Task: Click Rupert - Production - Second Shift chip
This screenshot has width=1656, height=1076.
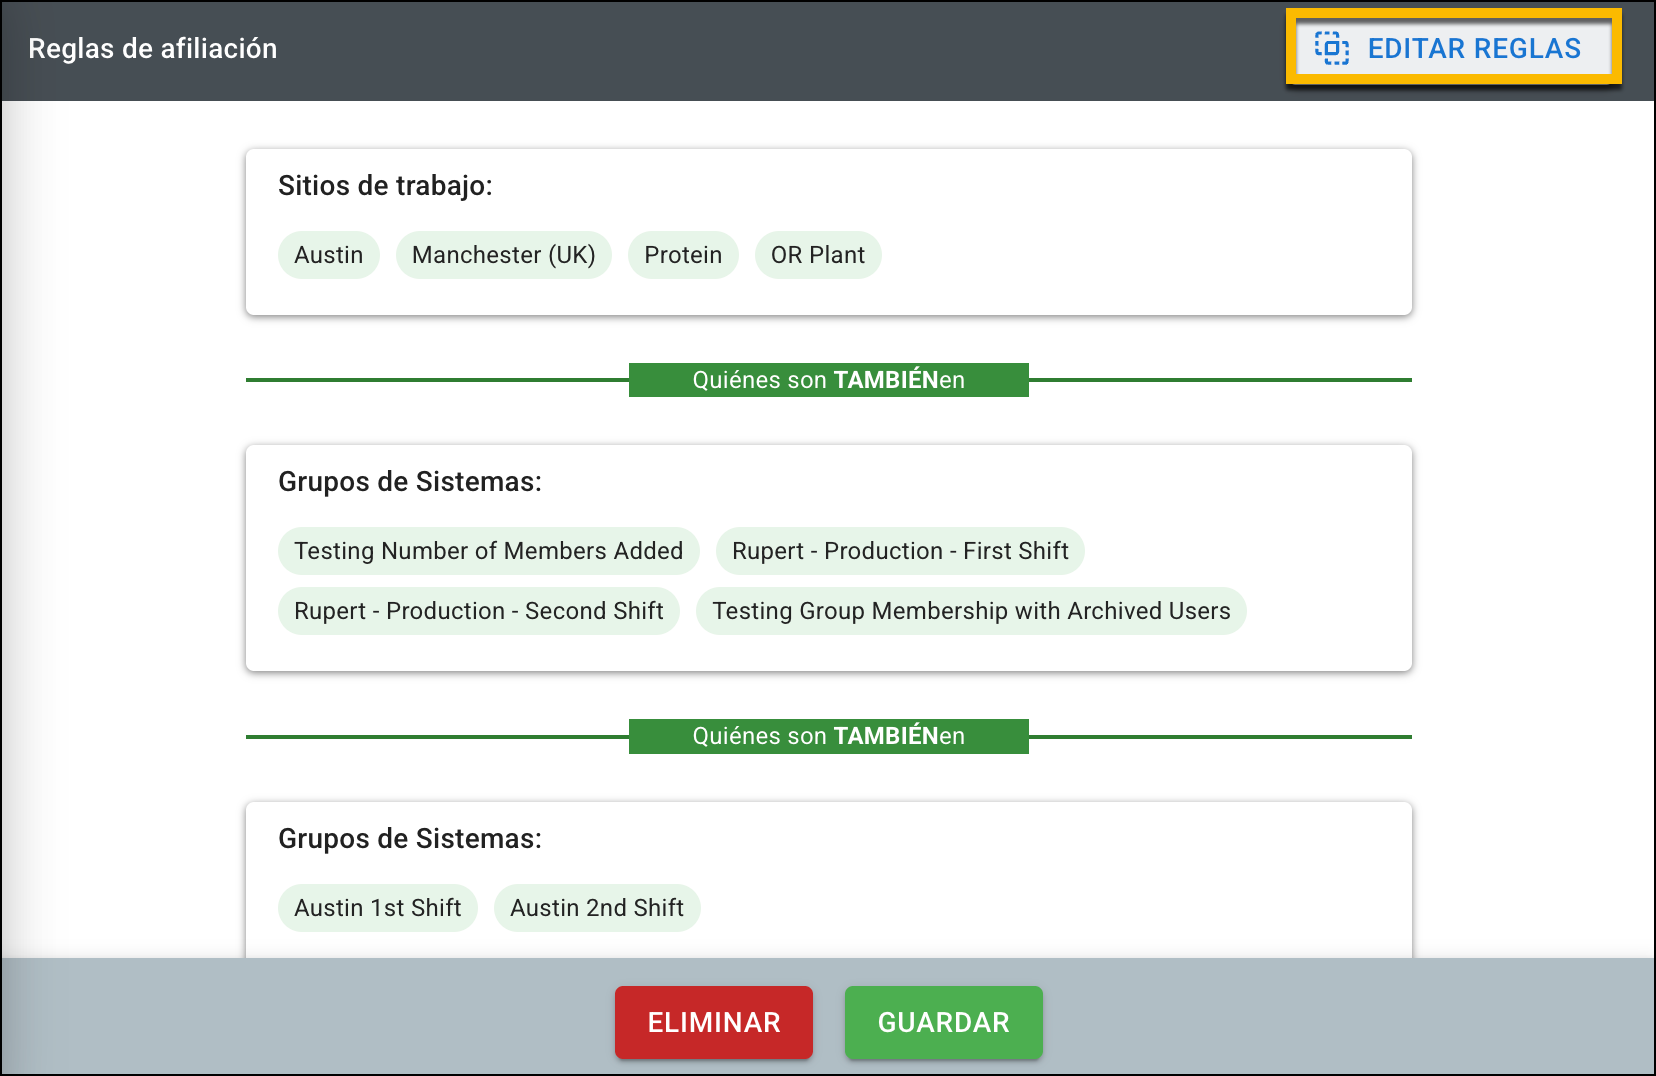Action: pyautogui.click(x=479, y=611)
